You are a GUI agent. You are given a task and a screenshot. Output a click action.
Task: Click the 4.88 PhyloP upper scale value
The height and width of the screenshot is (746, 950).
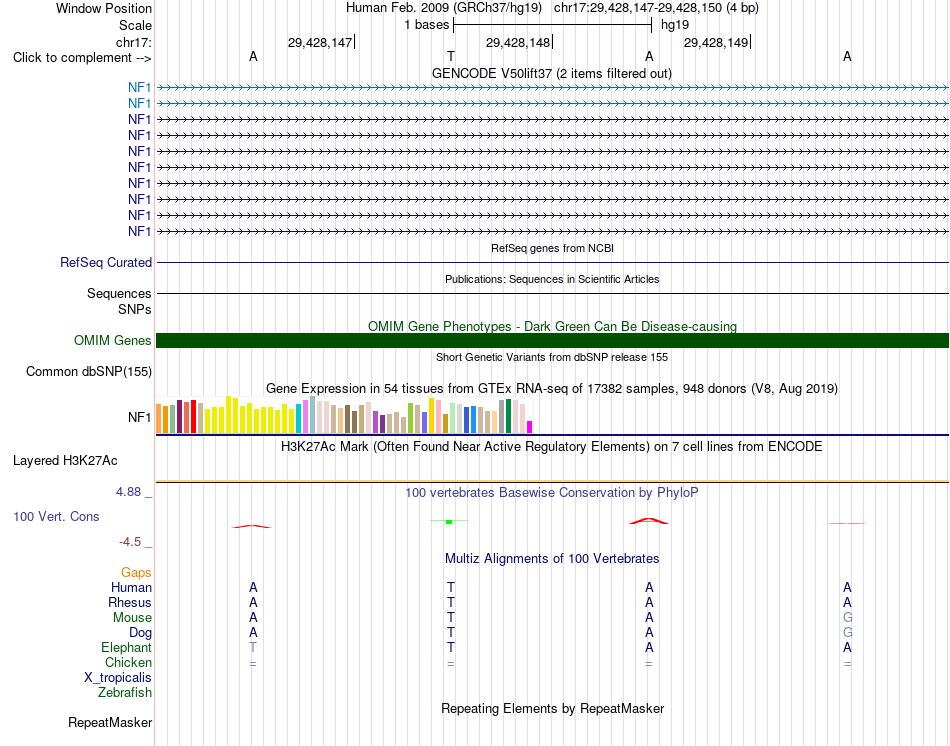(x=128, y=491)
